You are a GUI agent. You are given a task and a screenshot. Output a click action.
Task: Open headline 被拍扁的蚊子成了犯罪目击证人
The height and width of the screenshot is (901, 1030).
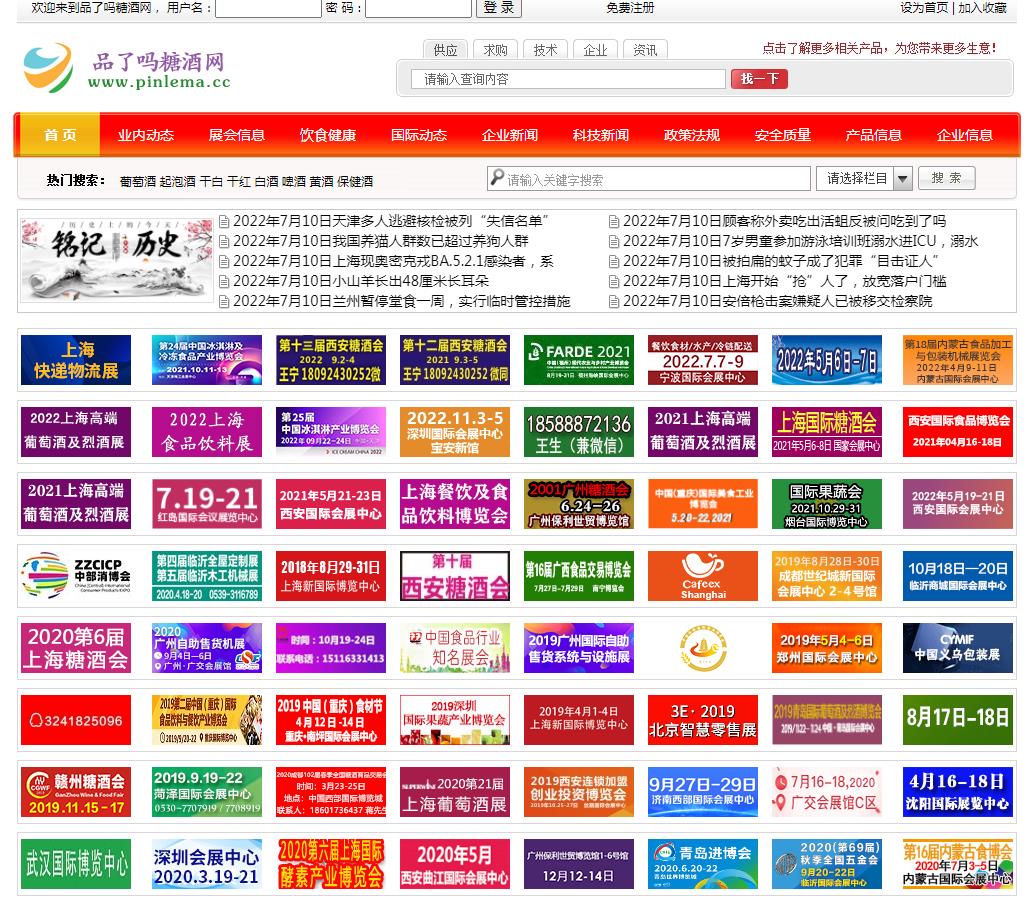[x=781, y=261]
